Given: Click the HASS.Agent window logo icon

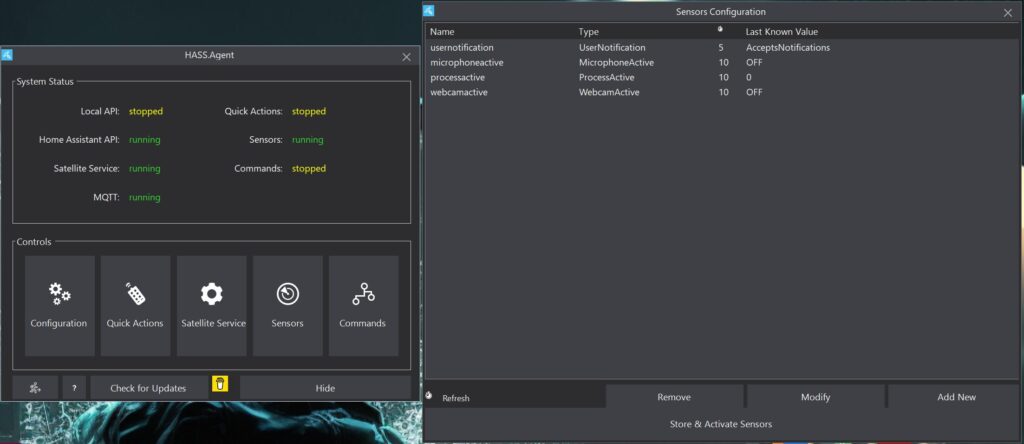Looking at the screenshot, I should 8,55.
